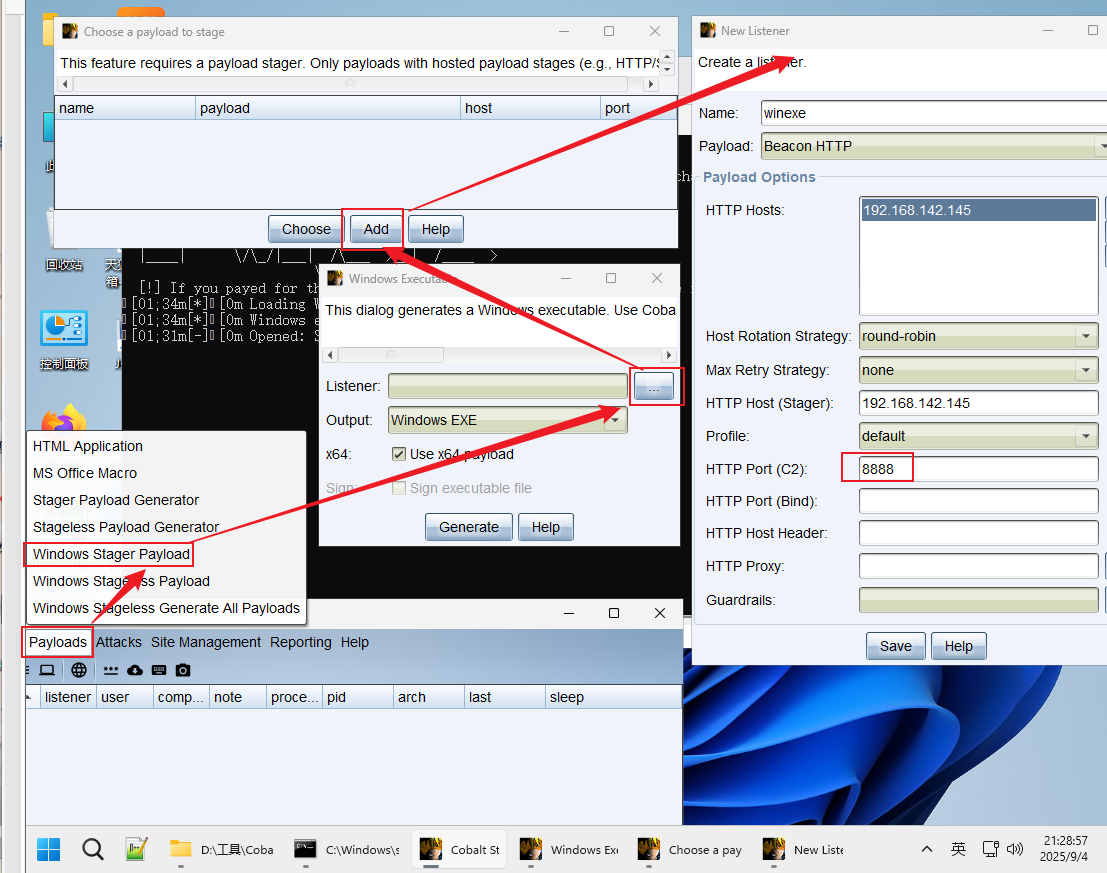Switch to Cobalt Strike taskbar window
Screen dimensions: 1107x873
(460, 849)
